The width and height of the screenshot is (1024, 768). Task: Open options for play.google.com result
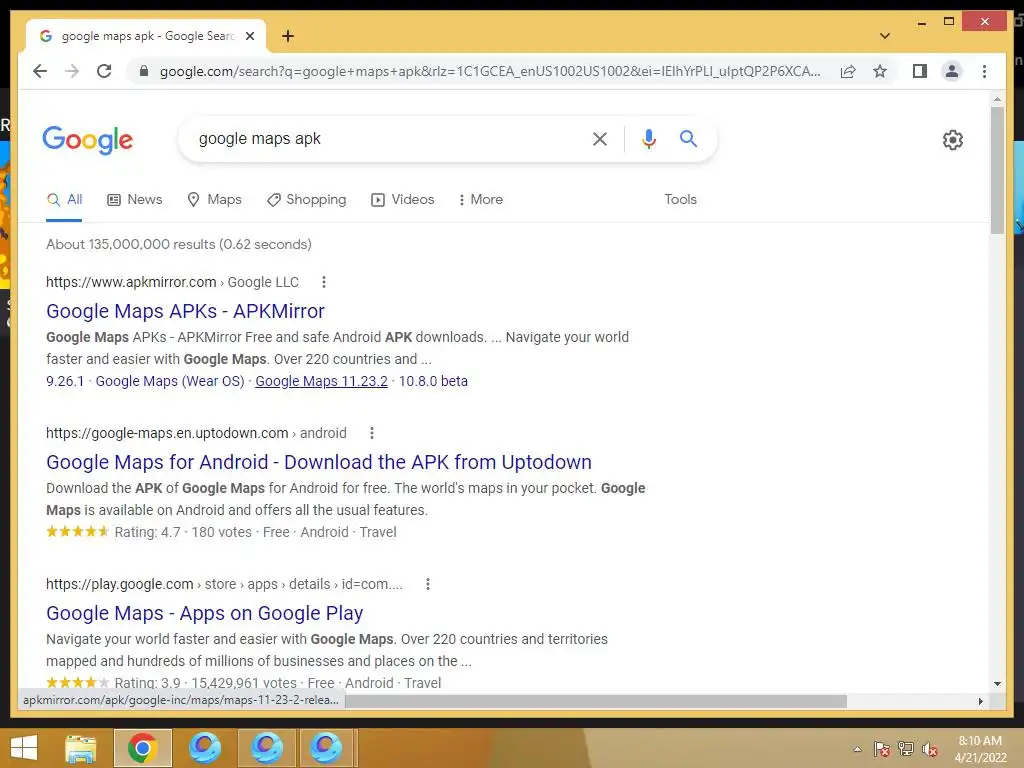tap(428, 584)
